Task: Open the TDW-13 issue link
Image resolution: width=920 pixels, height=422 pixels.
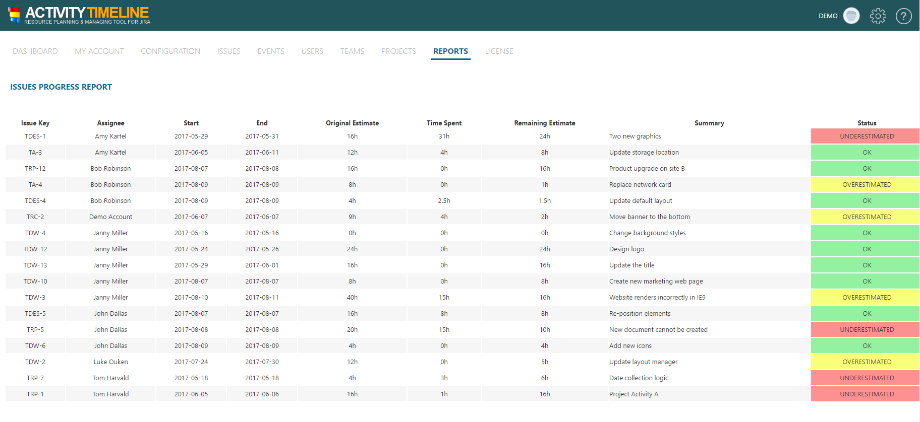Action: pyautogui.click(x=35, y=265)
